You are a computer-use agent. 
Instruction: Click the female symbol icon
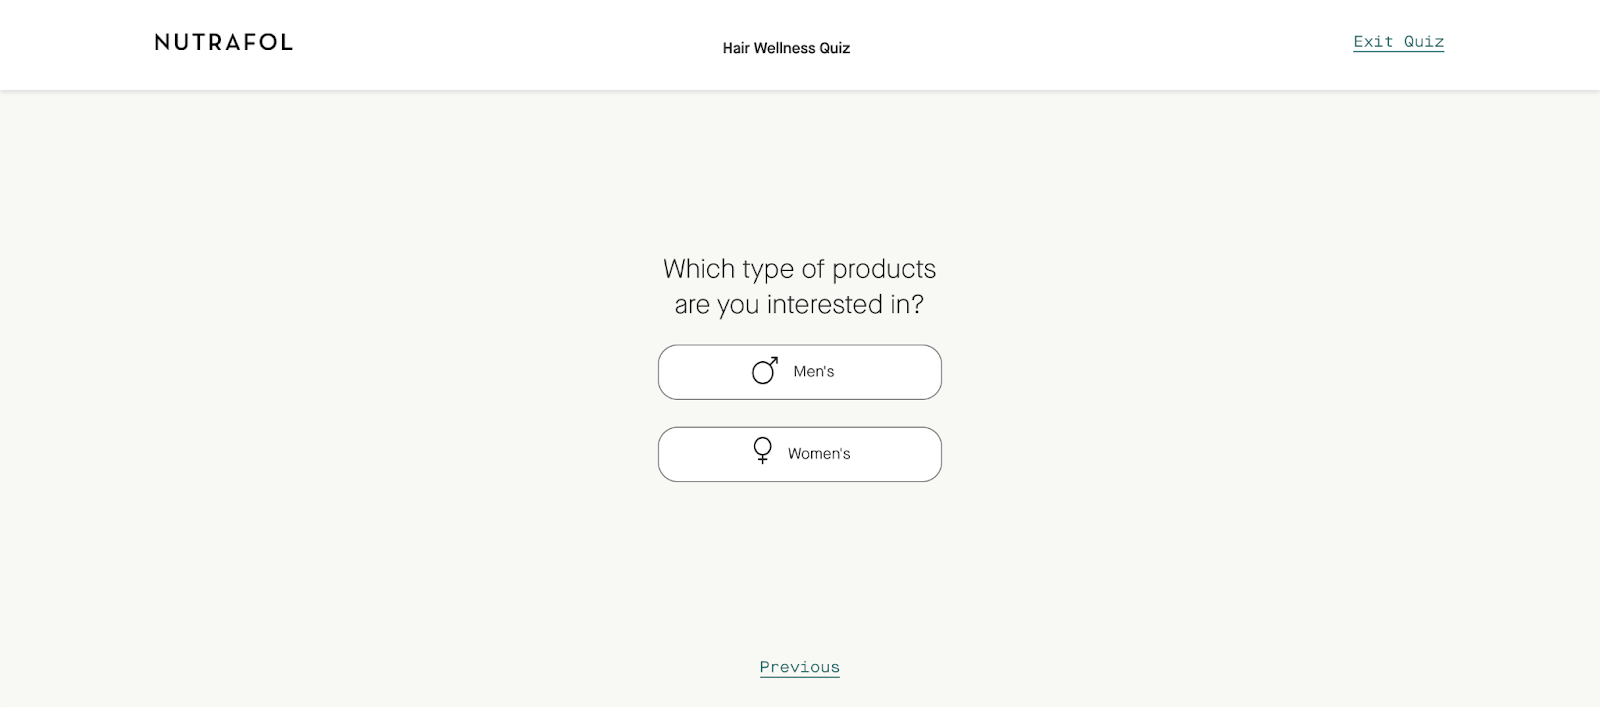[763, 451]
